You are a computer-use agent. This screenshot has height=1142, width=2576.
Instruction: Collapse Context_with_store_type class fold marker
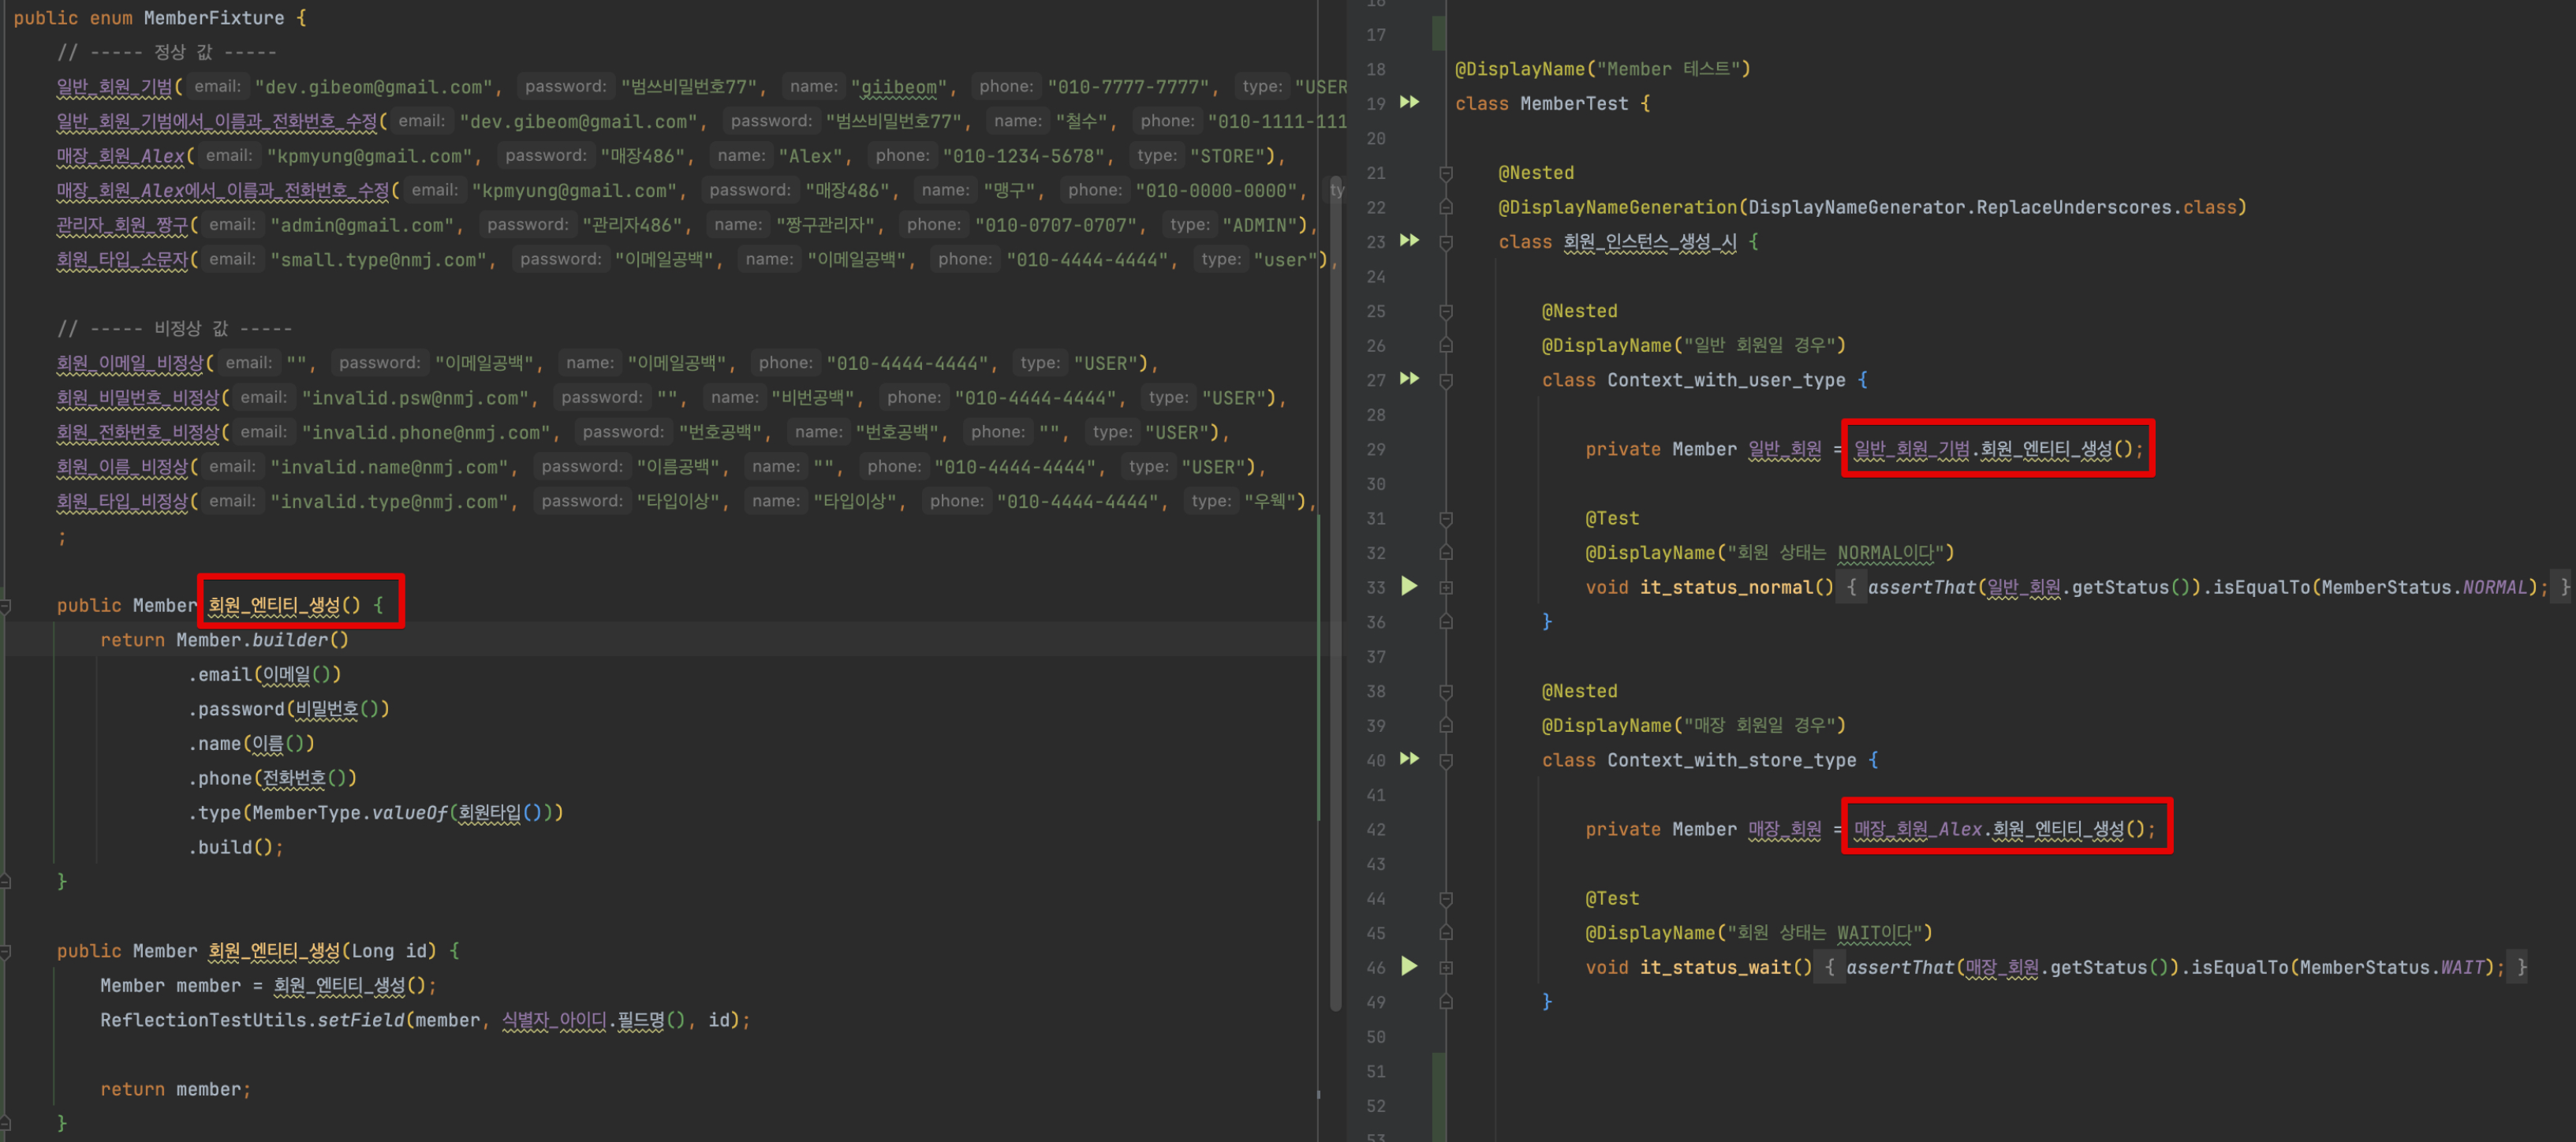1446,760
